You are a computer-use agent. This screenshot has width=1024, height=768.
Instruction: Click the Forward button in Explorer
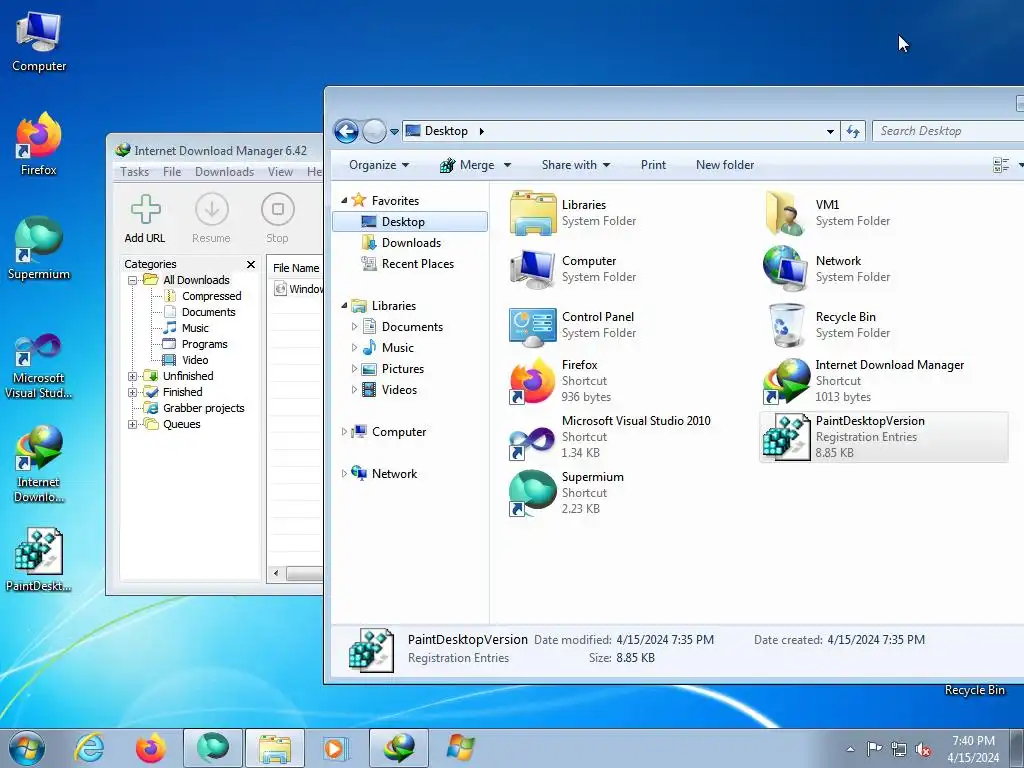(374, 131)
